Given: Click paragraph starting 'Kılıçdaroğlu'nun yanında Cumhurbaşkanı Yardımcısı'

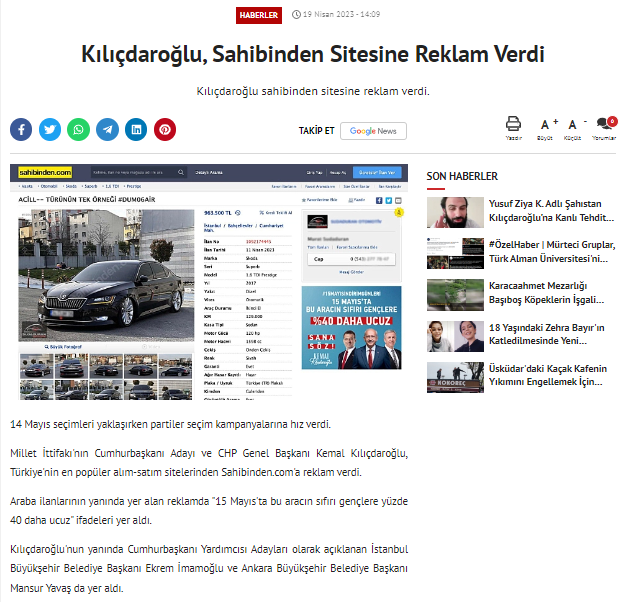Looking at the screenshot, I should tap(209, 568).
